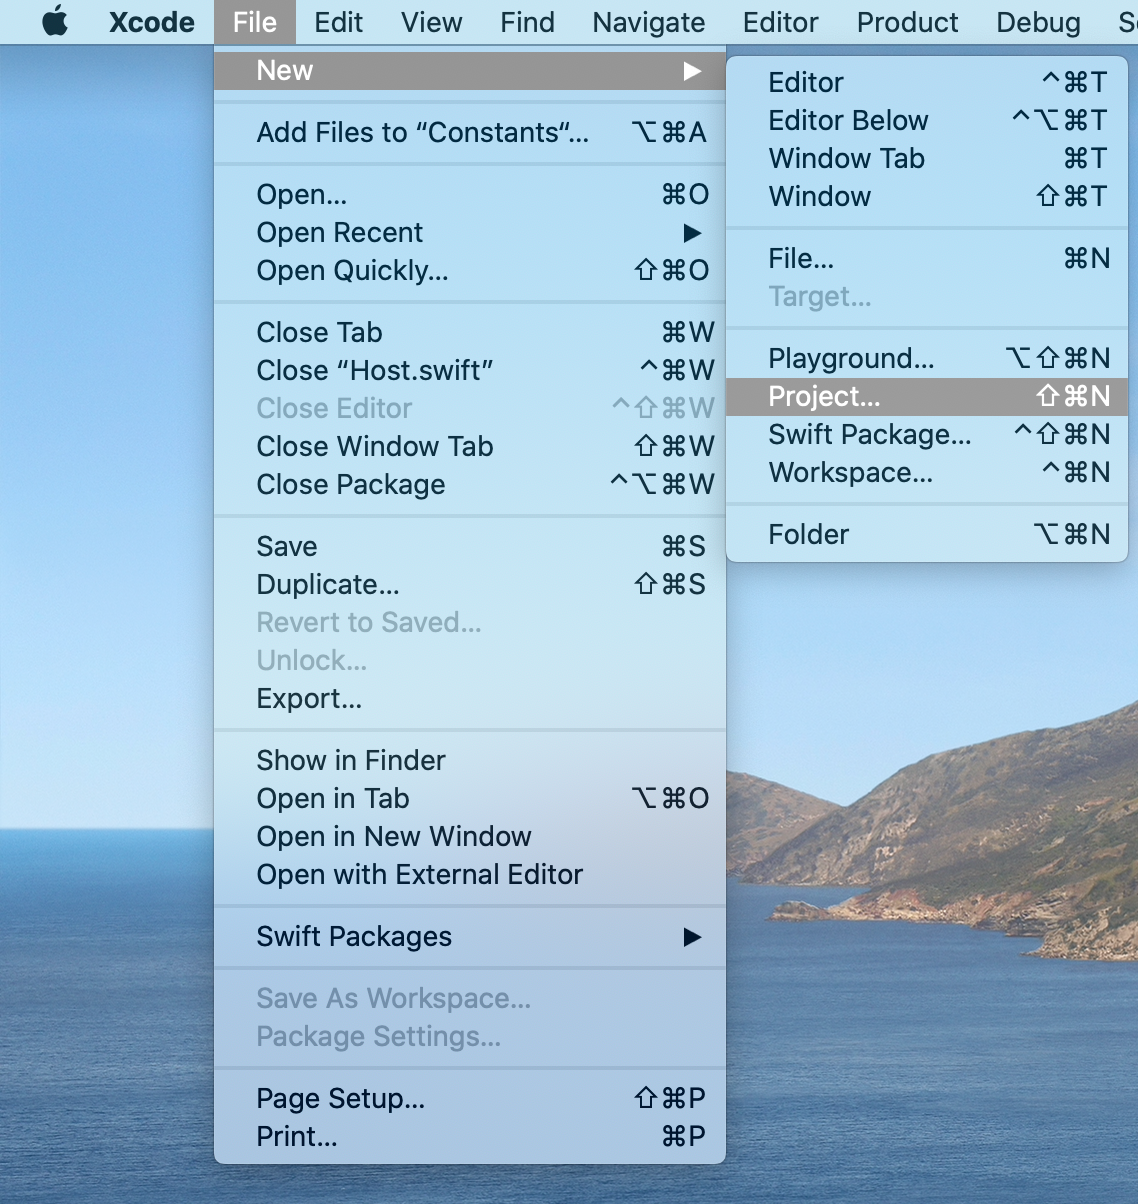Select Open in Tab
This screenshot has height=1204, width=1138.
coord(470,799)
